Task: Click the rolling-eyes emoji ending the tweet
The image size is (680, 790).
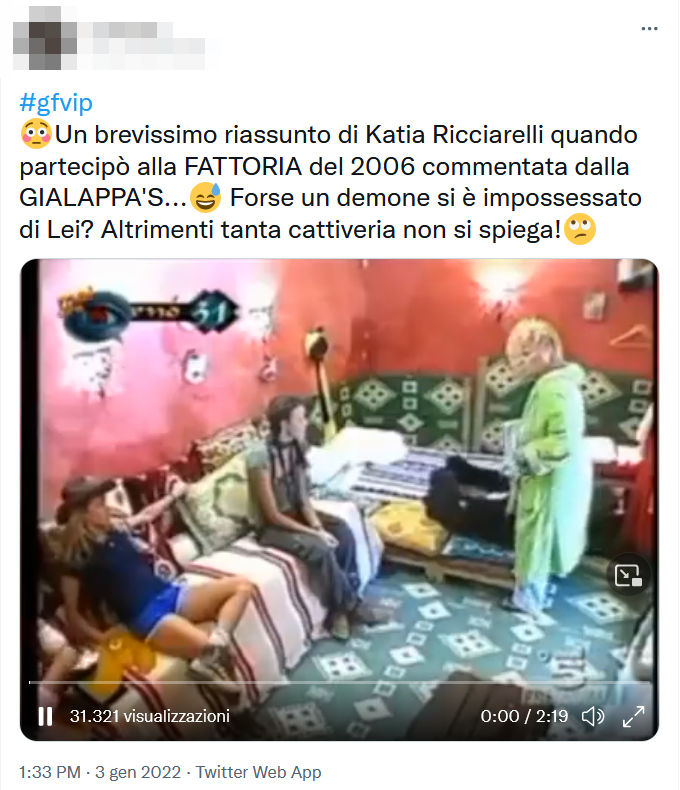Action: (x=580, y=230)
